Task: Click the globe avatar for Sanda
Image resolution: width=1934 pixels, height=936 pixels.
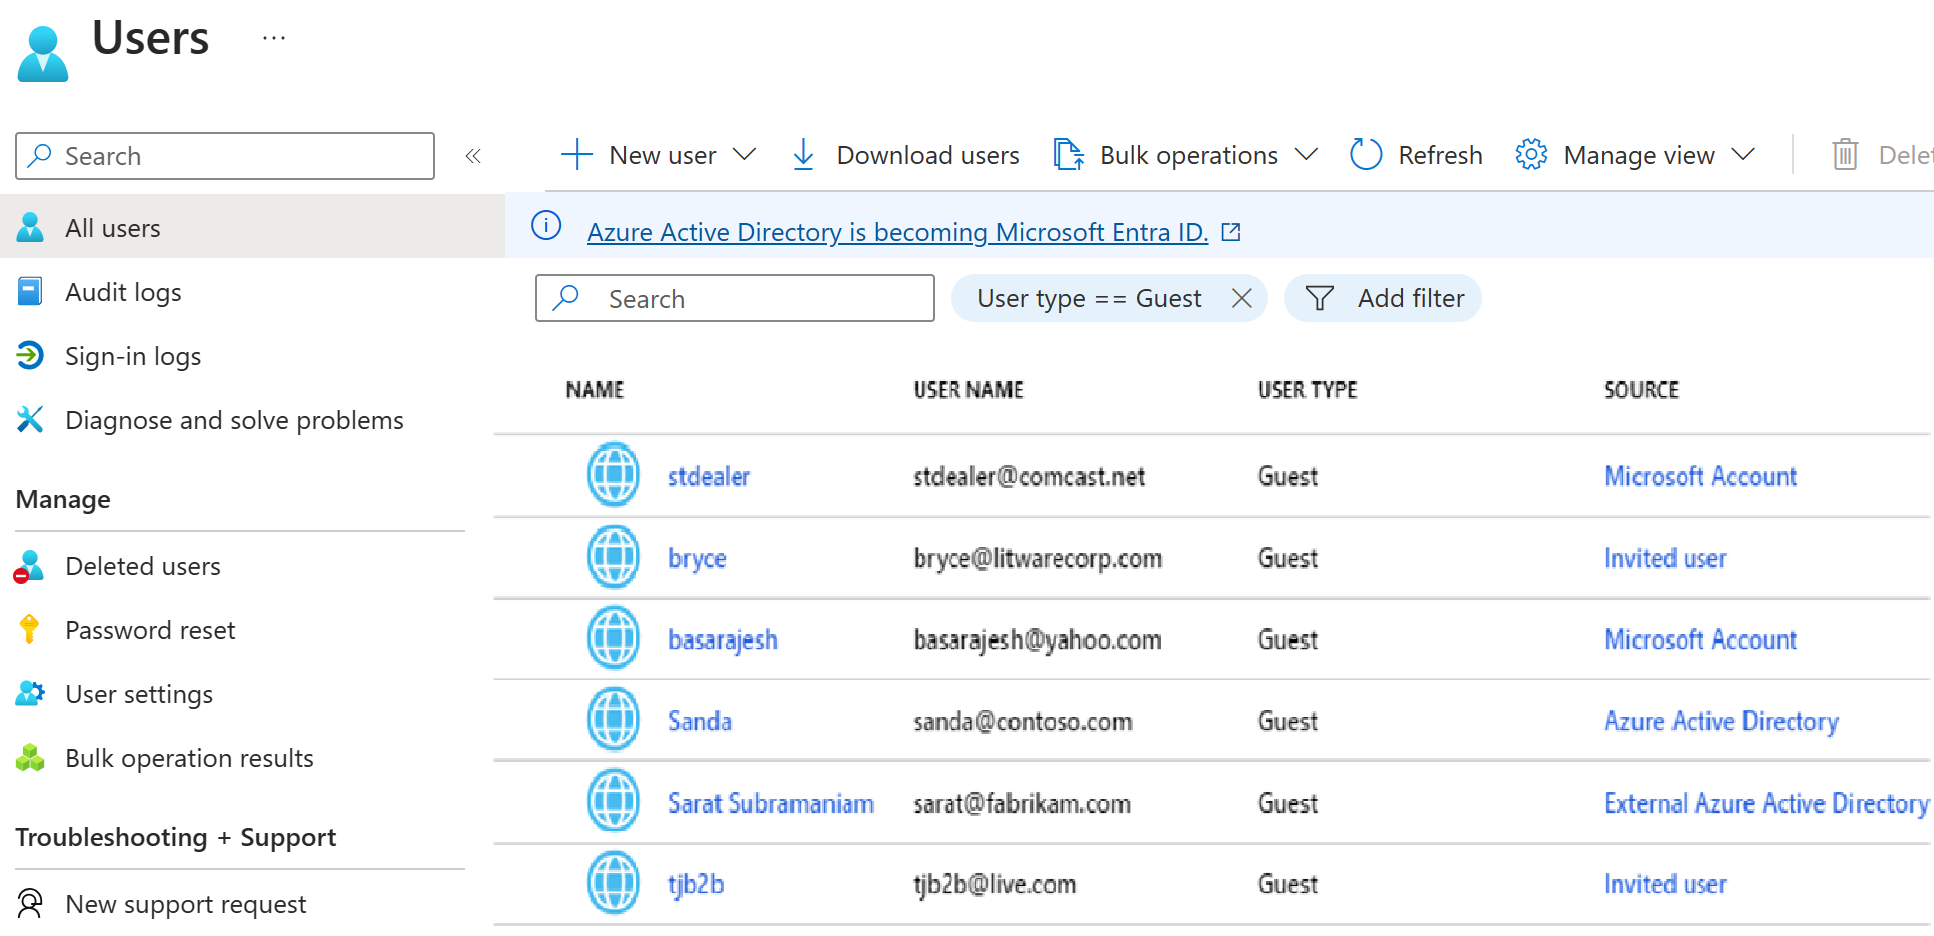Action: pyautogui.click(x=613, y=719)
